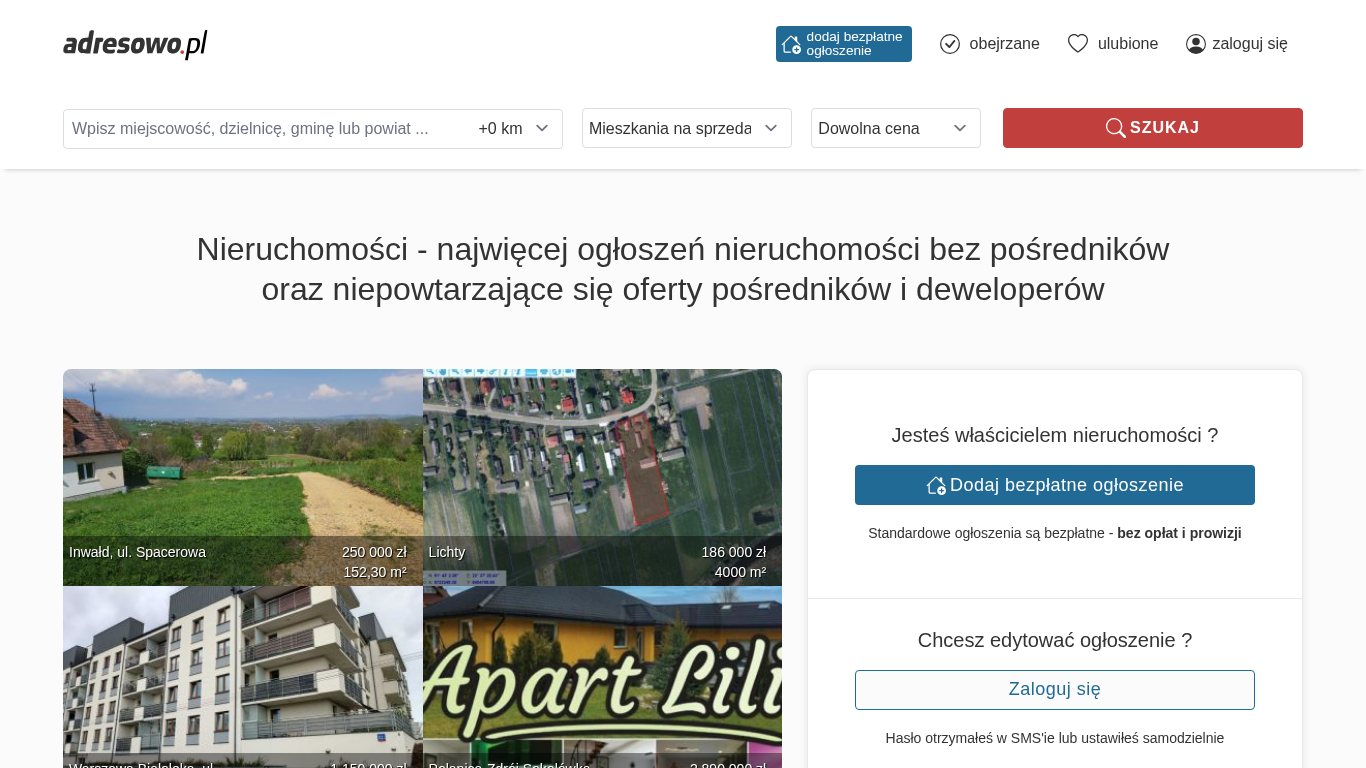Screen dimensions: 1366x768
Task: Go to ulubione in the header
Action: coord(1127,44)
